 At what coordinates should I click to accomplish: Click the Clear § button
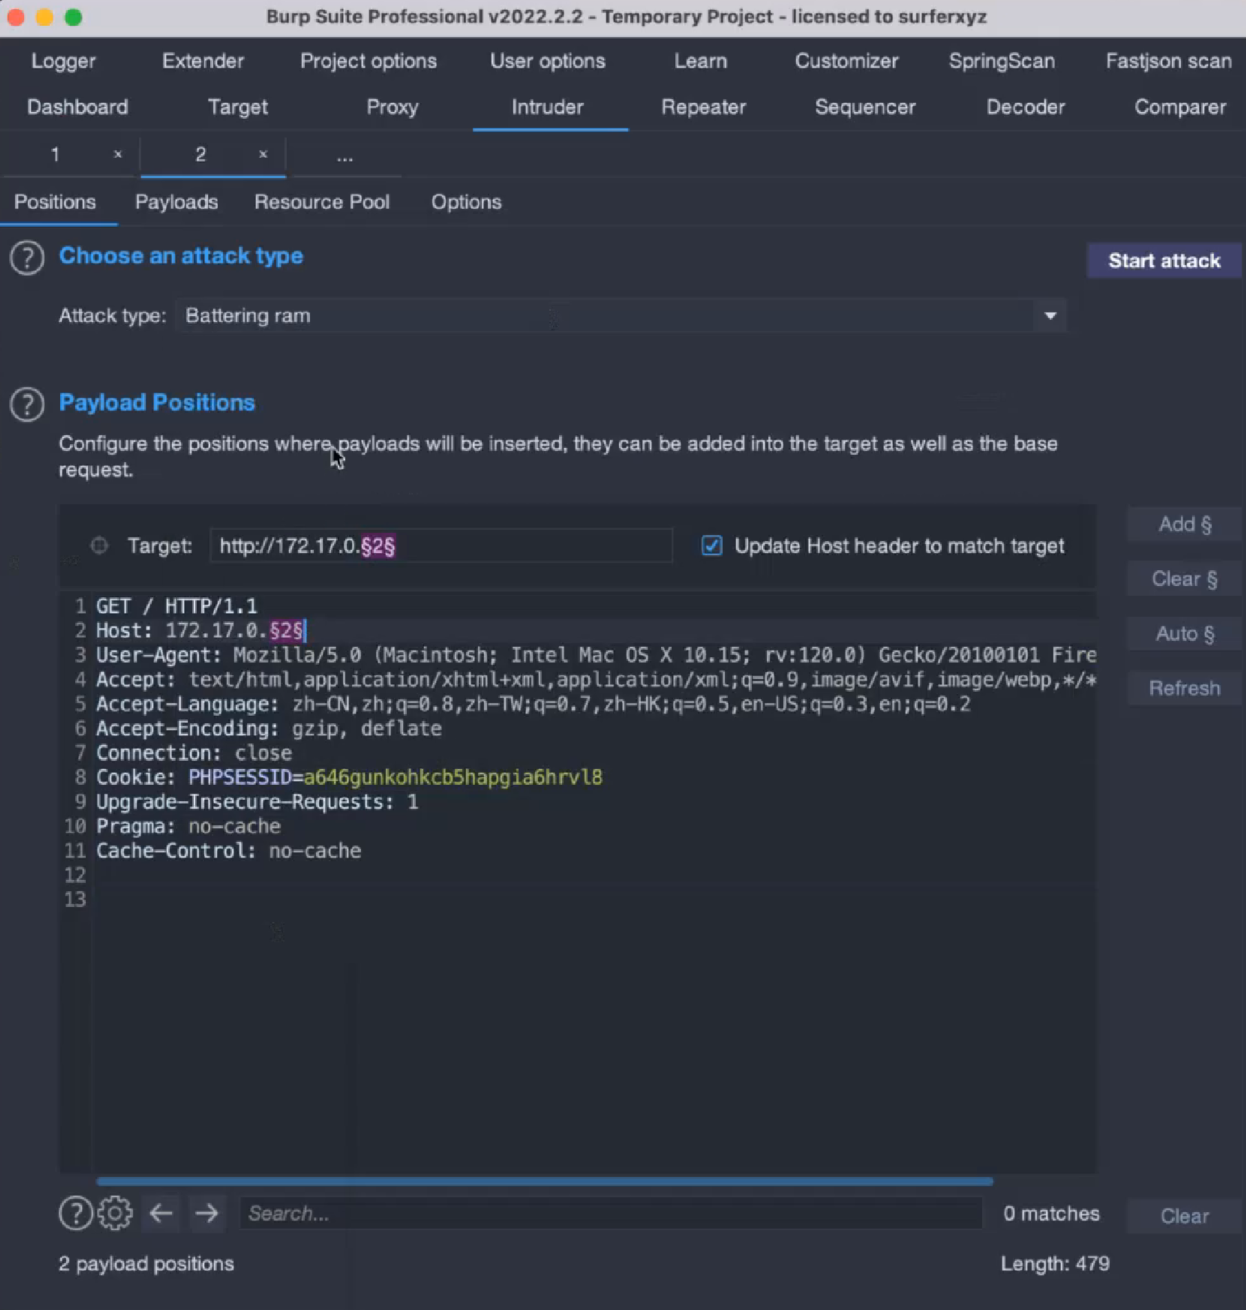[1185, 579]
